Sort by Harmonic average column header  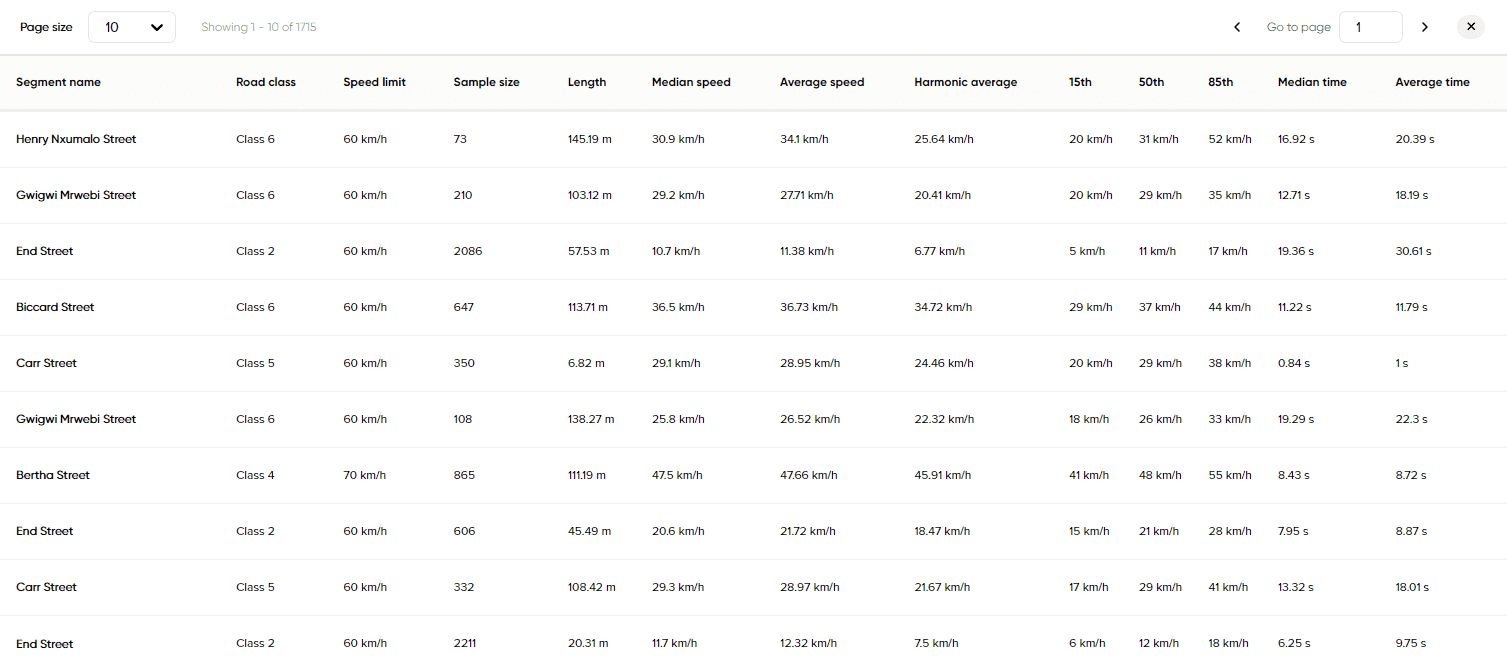(x=965, y=82)
